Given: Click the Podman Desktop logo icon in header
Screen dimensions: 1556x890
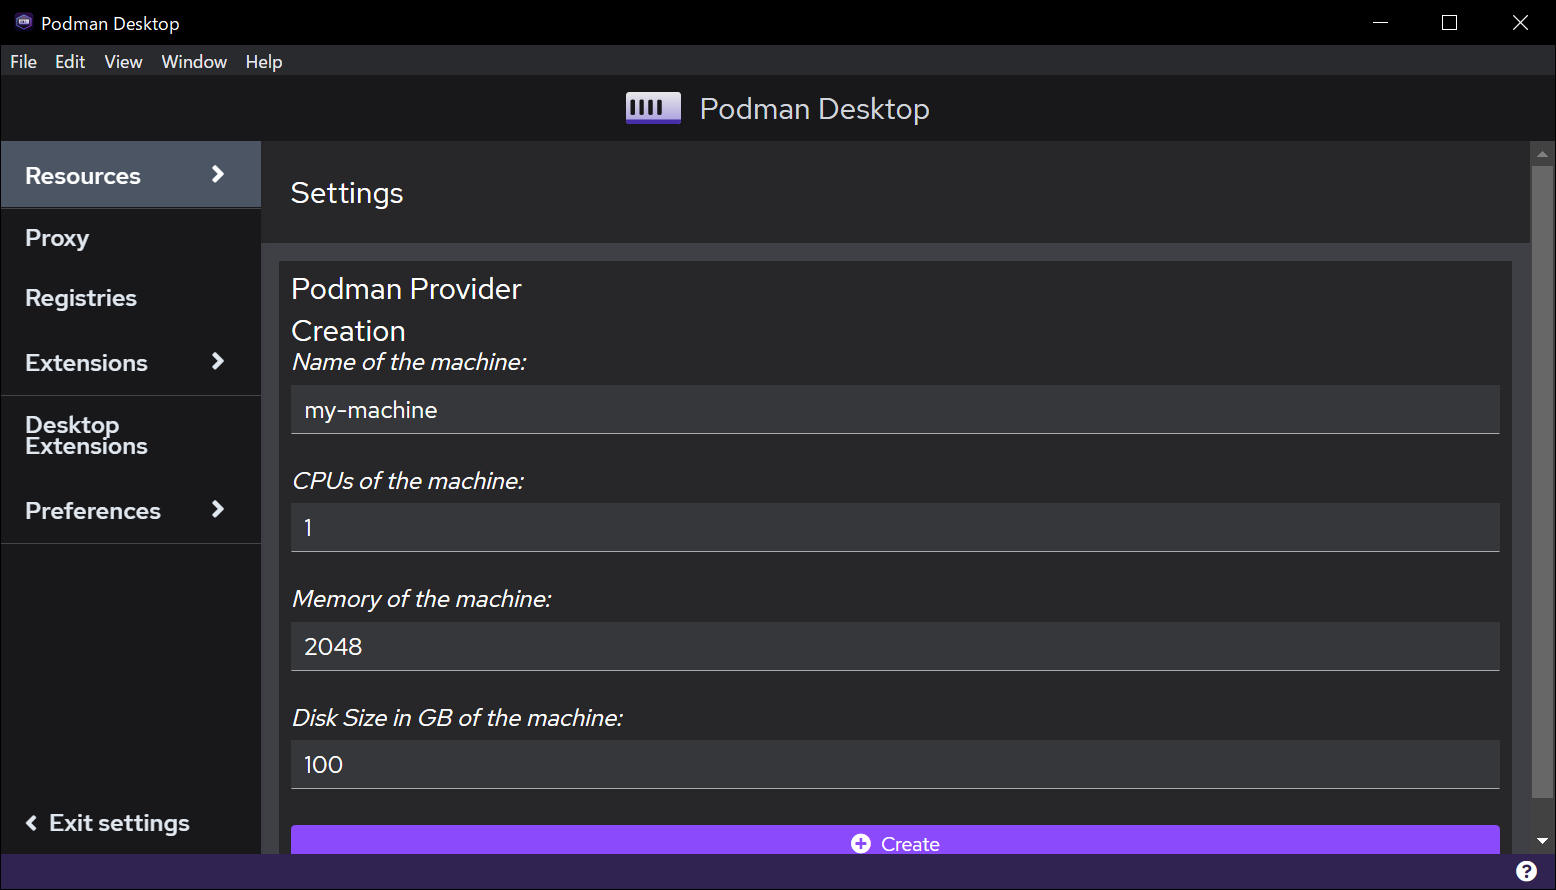Looking at the screenshot, I should pyautogui.click(x=653, y=108).
